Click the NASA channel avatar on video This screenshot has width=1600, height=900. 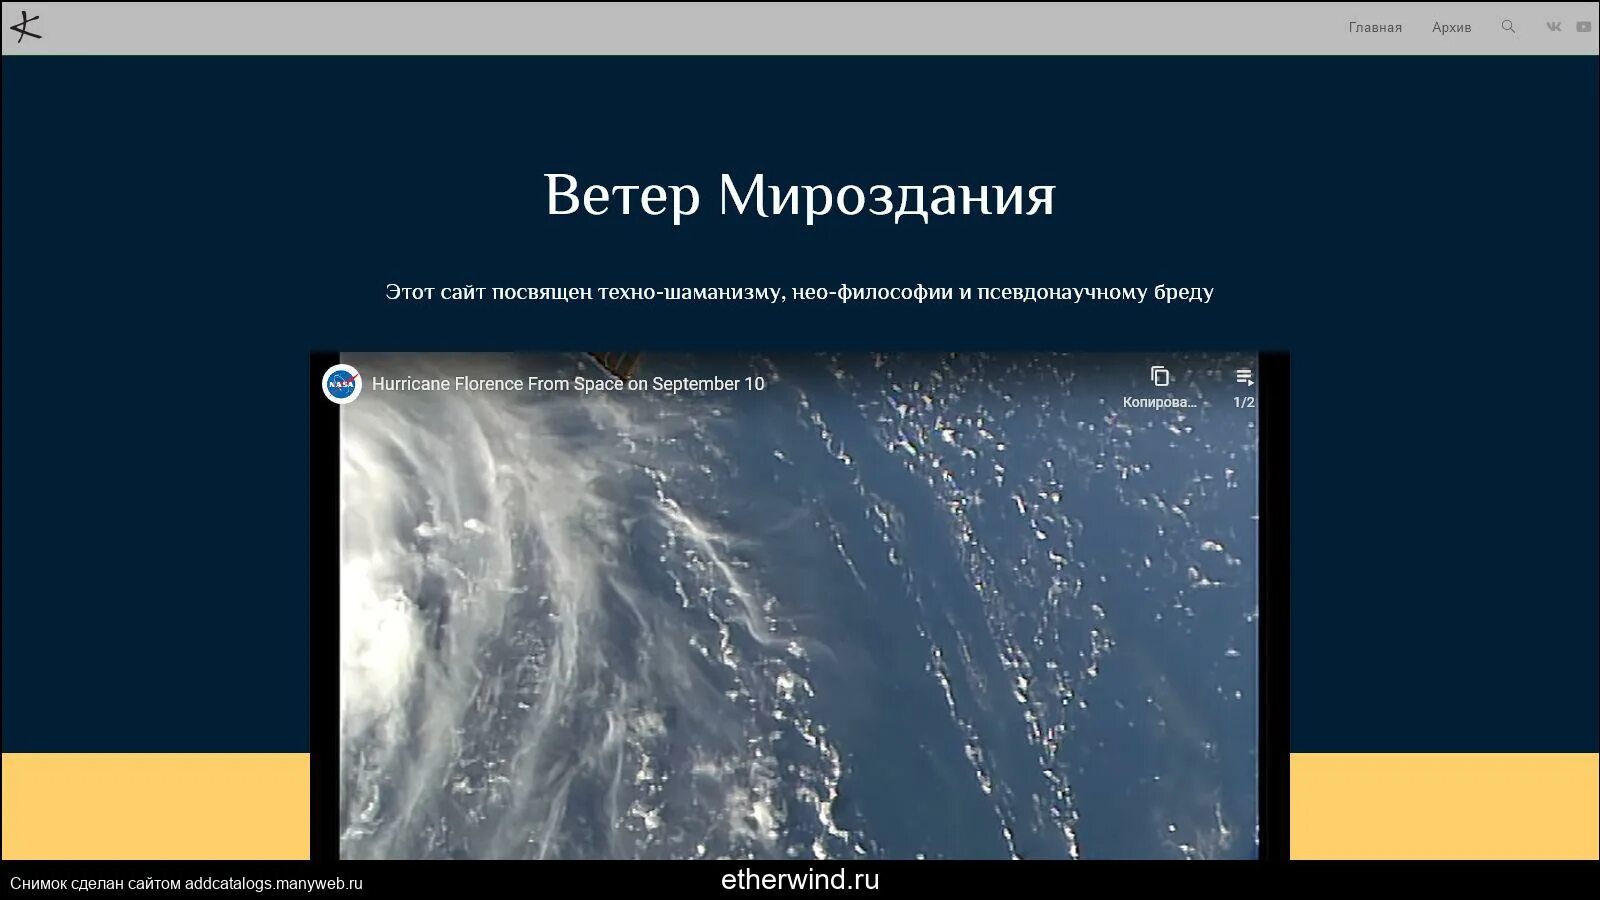[342, 384]
